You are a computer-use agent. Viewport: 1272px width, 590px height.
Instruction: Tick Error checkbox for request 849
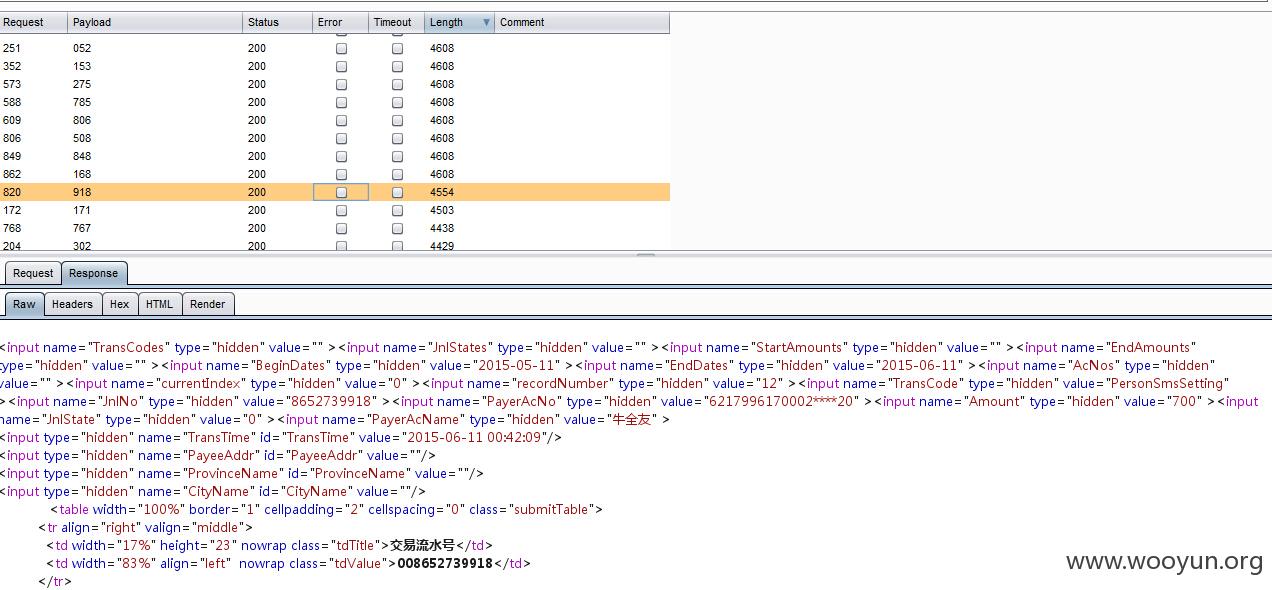click(x=341, y=156)
